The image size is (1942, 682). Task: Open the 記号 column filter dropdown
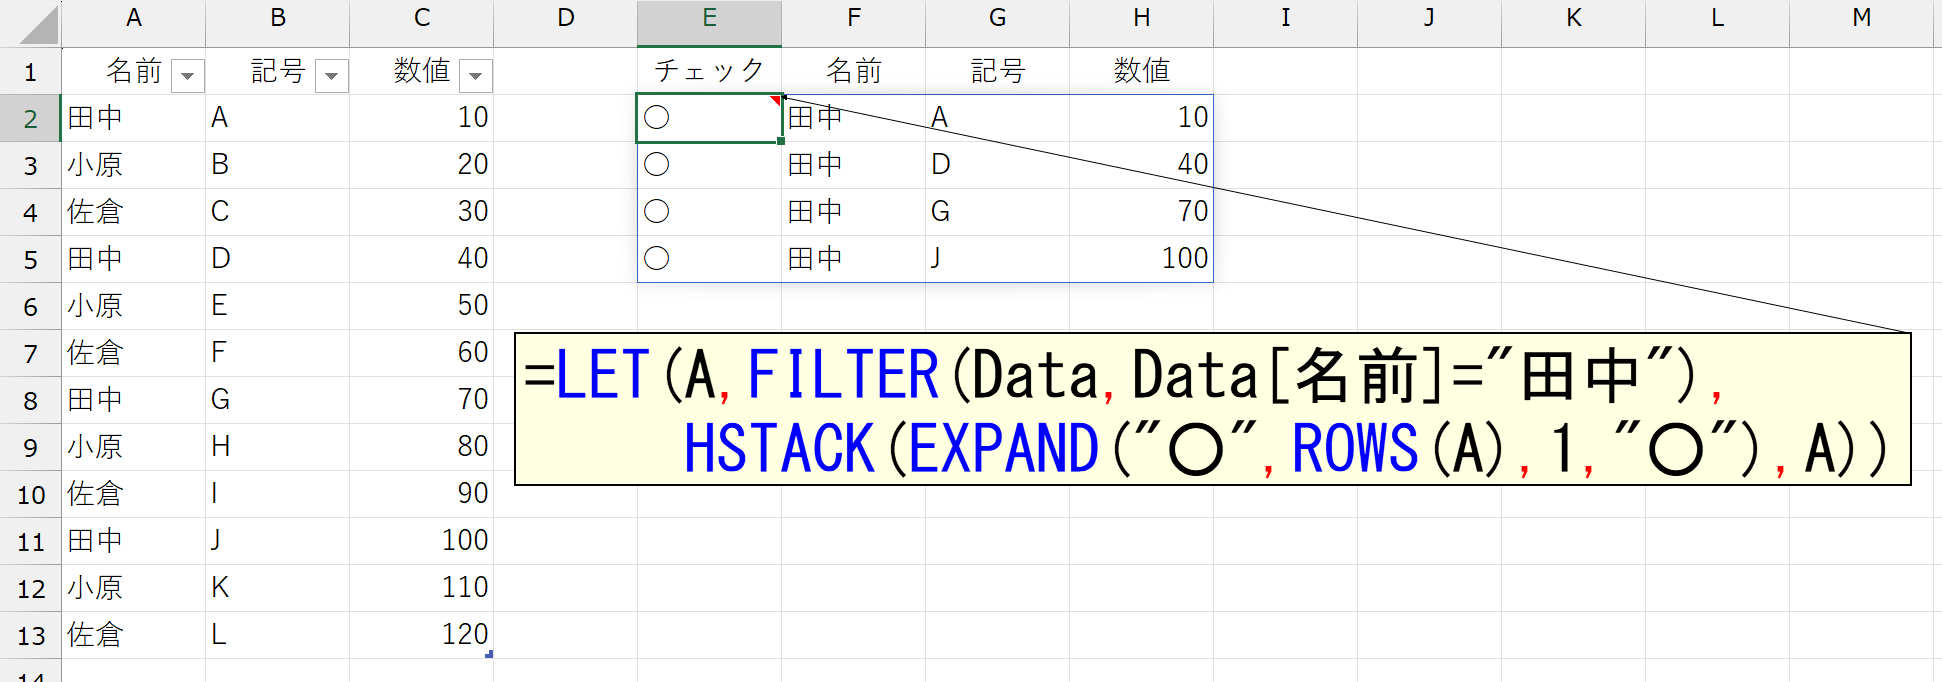[331, 76]
